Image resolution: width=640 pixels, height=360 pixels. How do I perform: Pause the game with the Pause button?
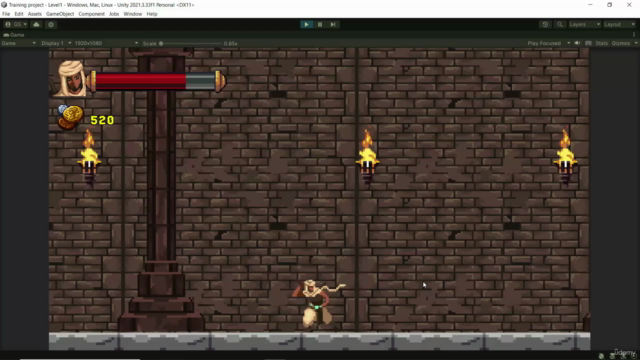[320, 24]
